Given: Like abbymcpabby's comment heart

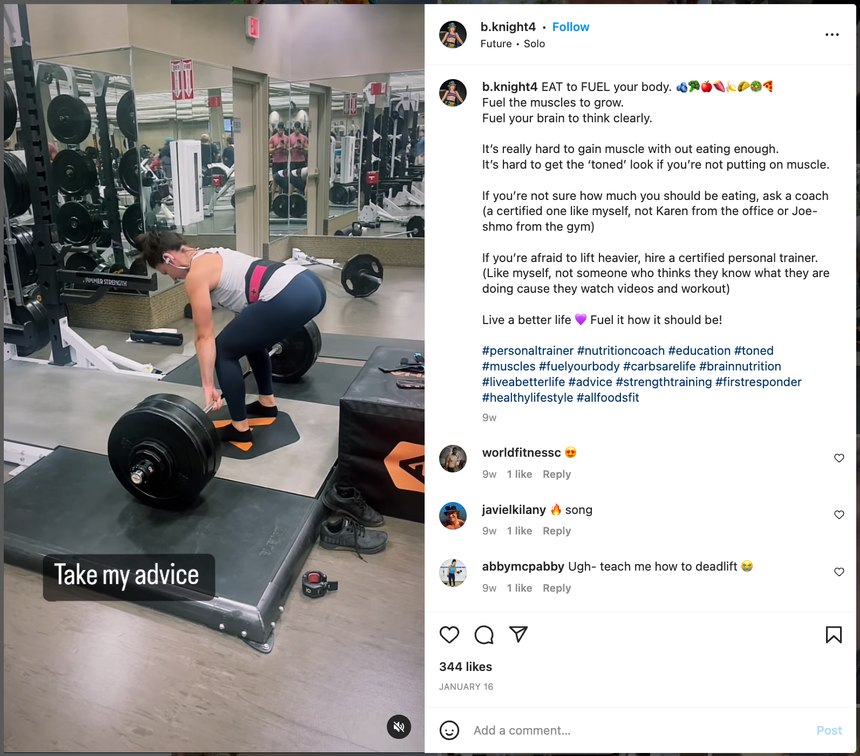Looking at the screenshot, I should coord(839,572).
